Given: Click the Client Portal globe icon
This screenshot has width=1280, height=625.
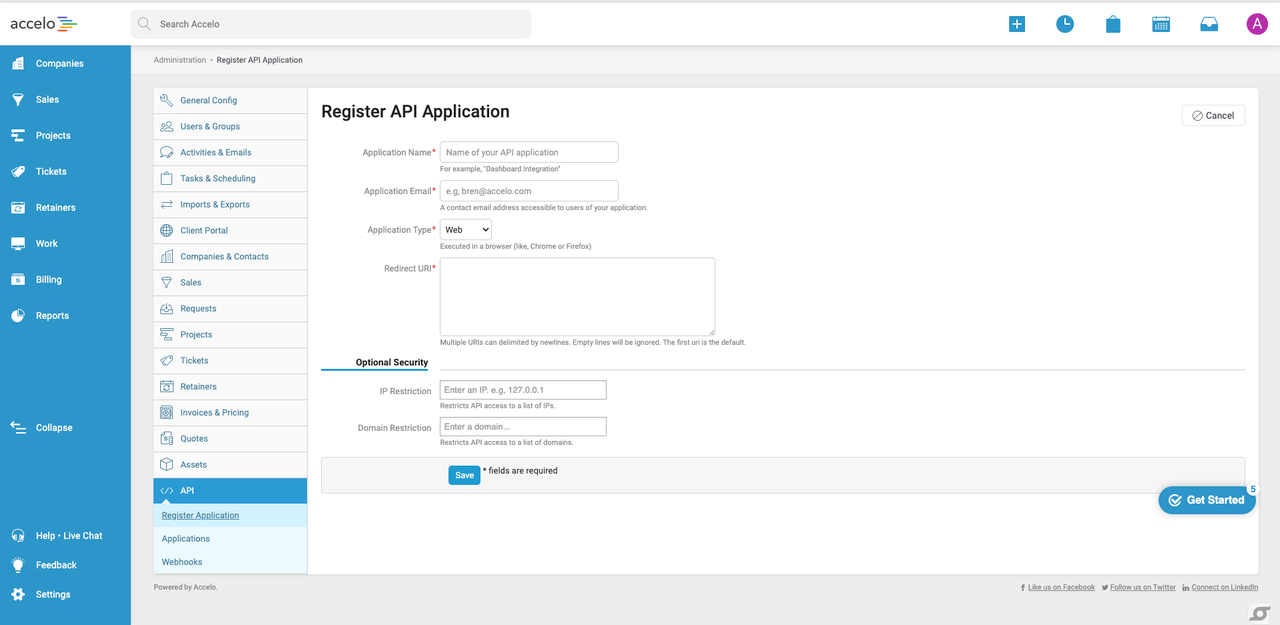Looking at the screenshot, I should [167, 230].
